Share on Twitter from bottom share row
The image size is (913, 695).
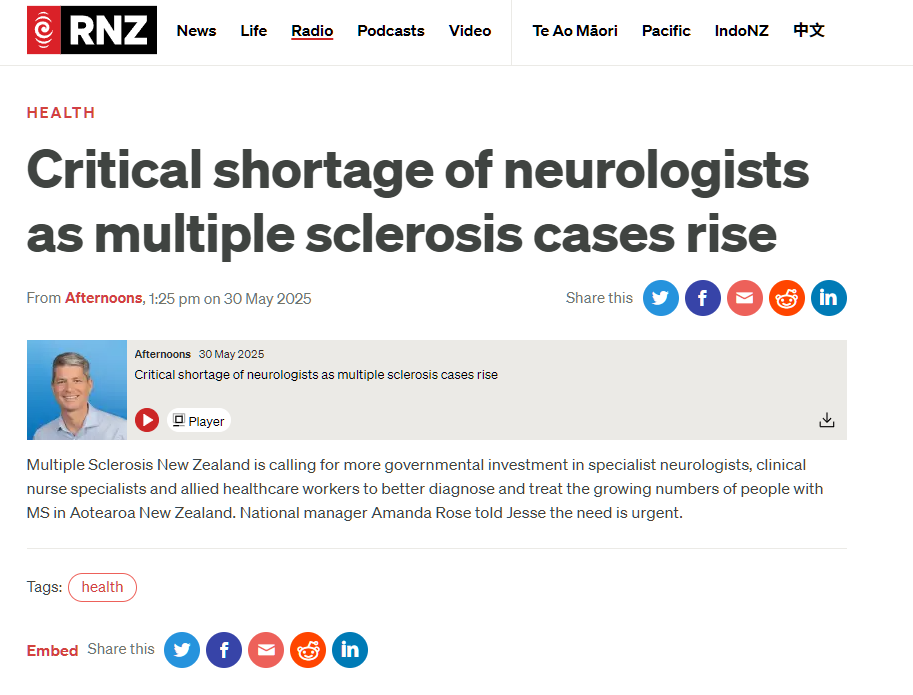(x=182, y=650)
